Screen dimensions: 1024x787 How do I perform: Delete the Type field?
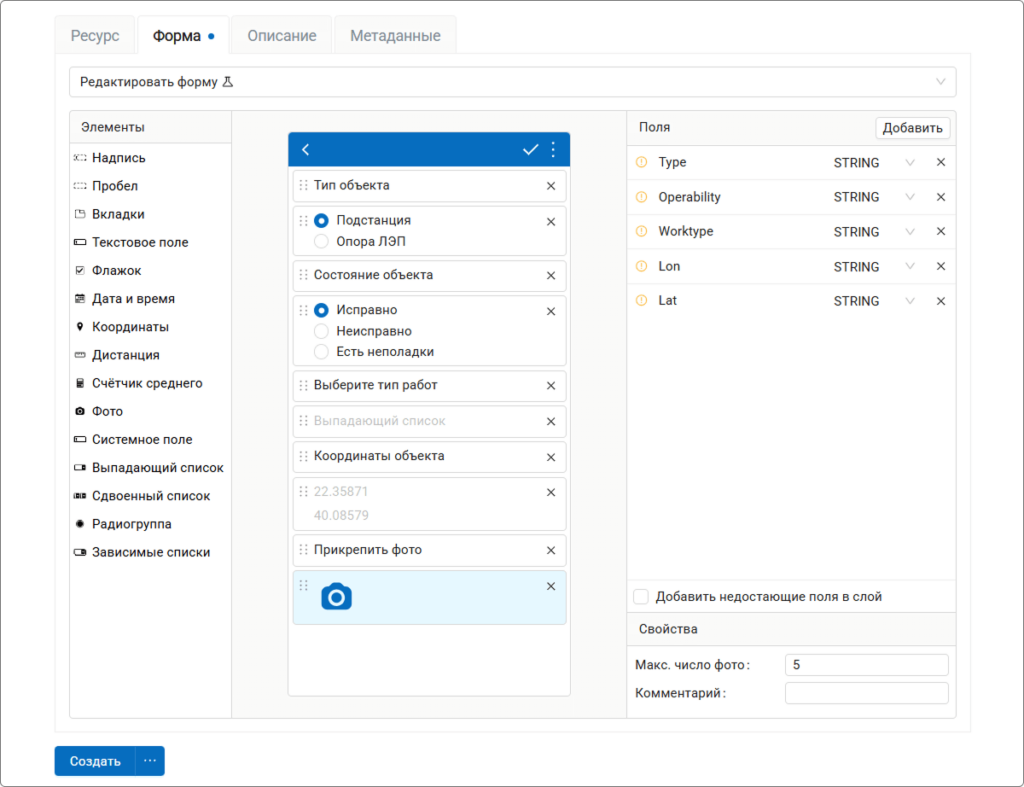tap(941, 162)
